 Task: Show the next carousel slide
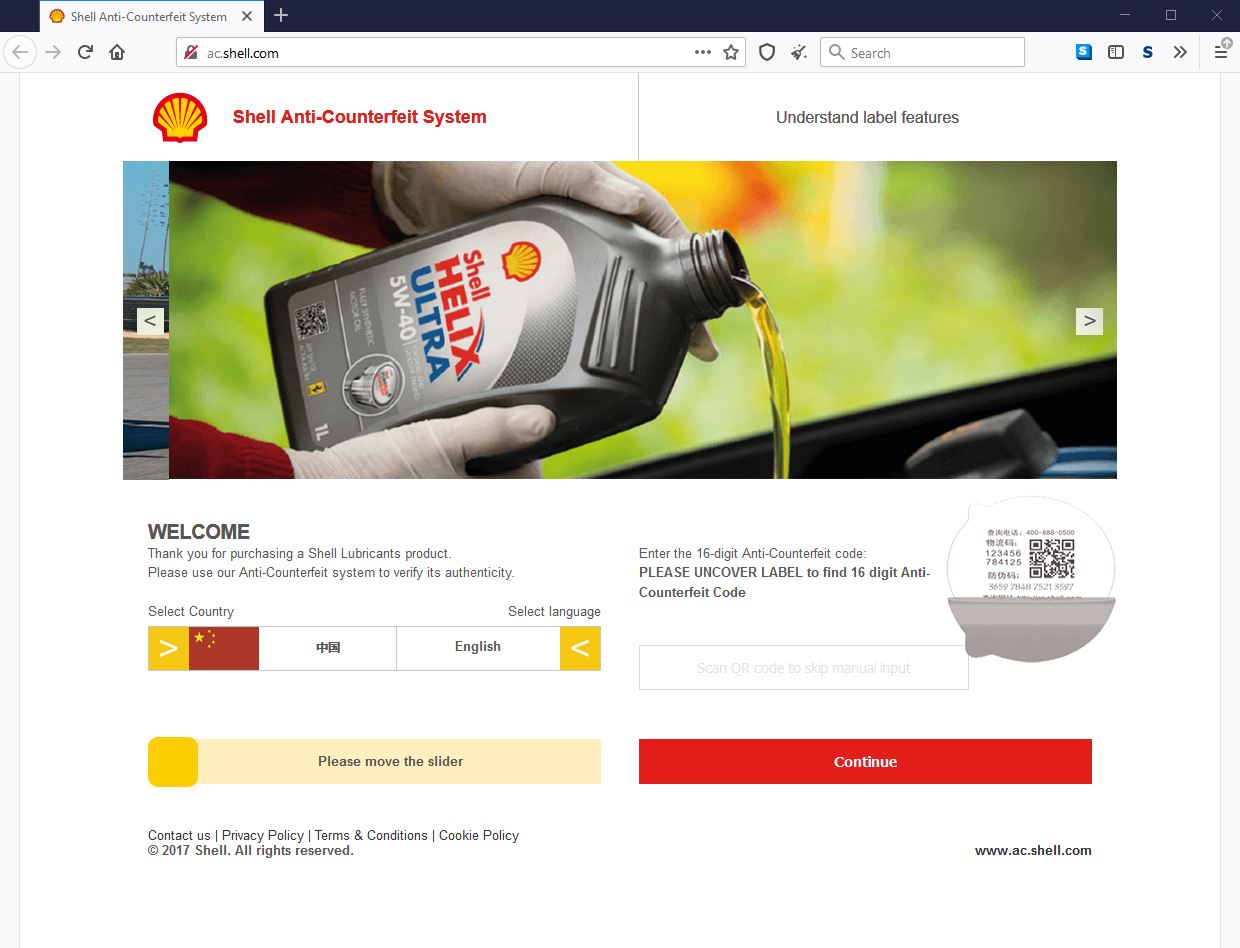1089,321
